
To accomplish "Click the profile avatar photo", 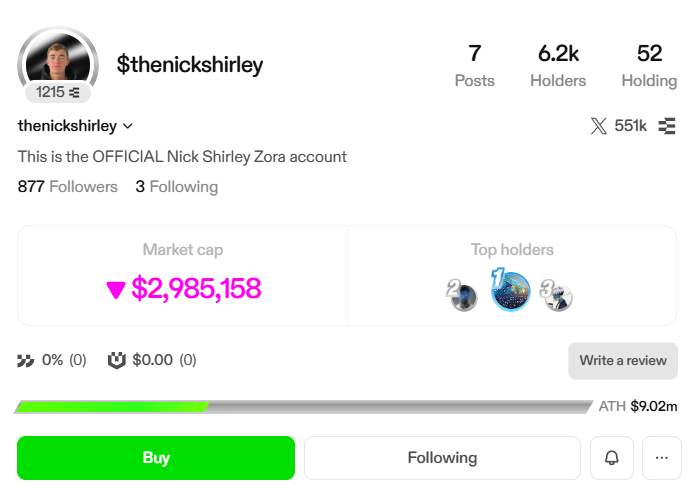I will pos(58,61).
